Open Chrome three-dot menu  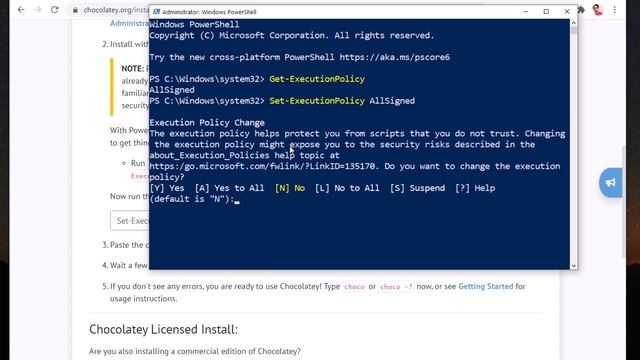(615, 10)
